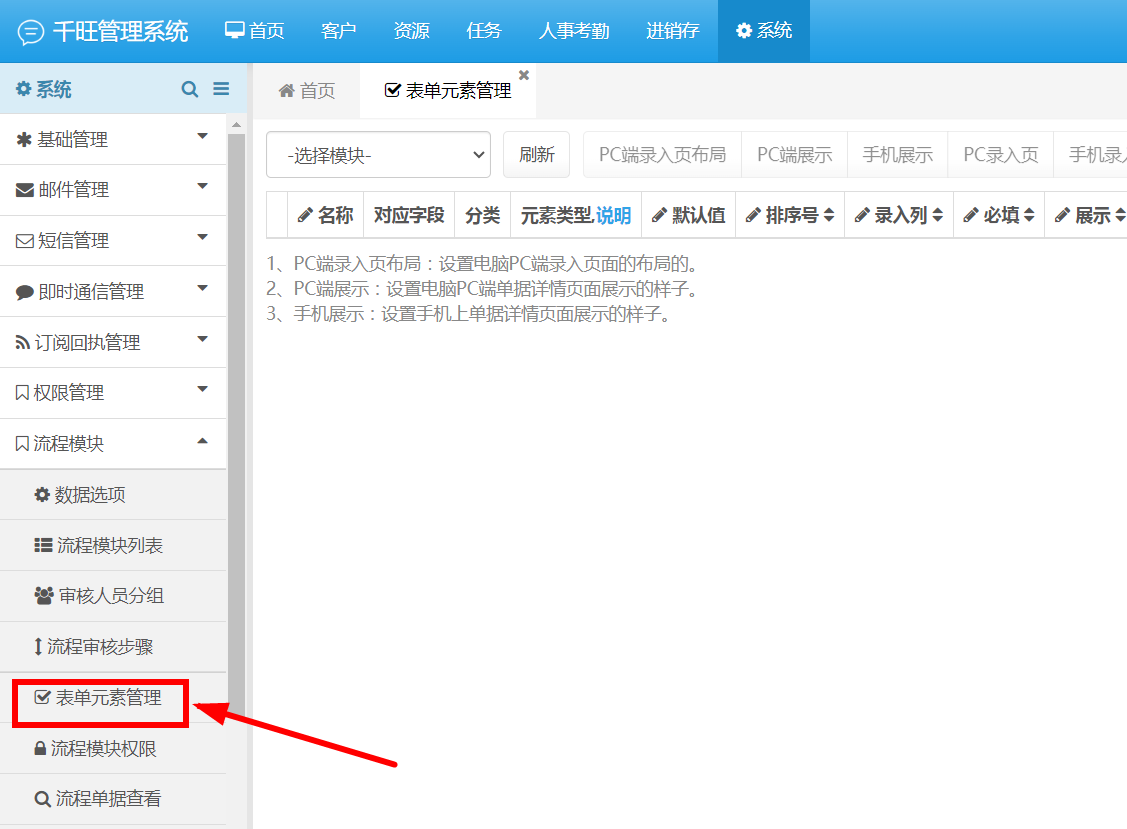Screen dimensions: 1127x829
Task: Click the 刷新 button
Action: 536,155
